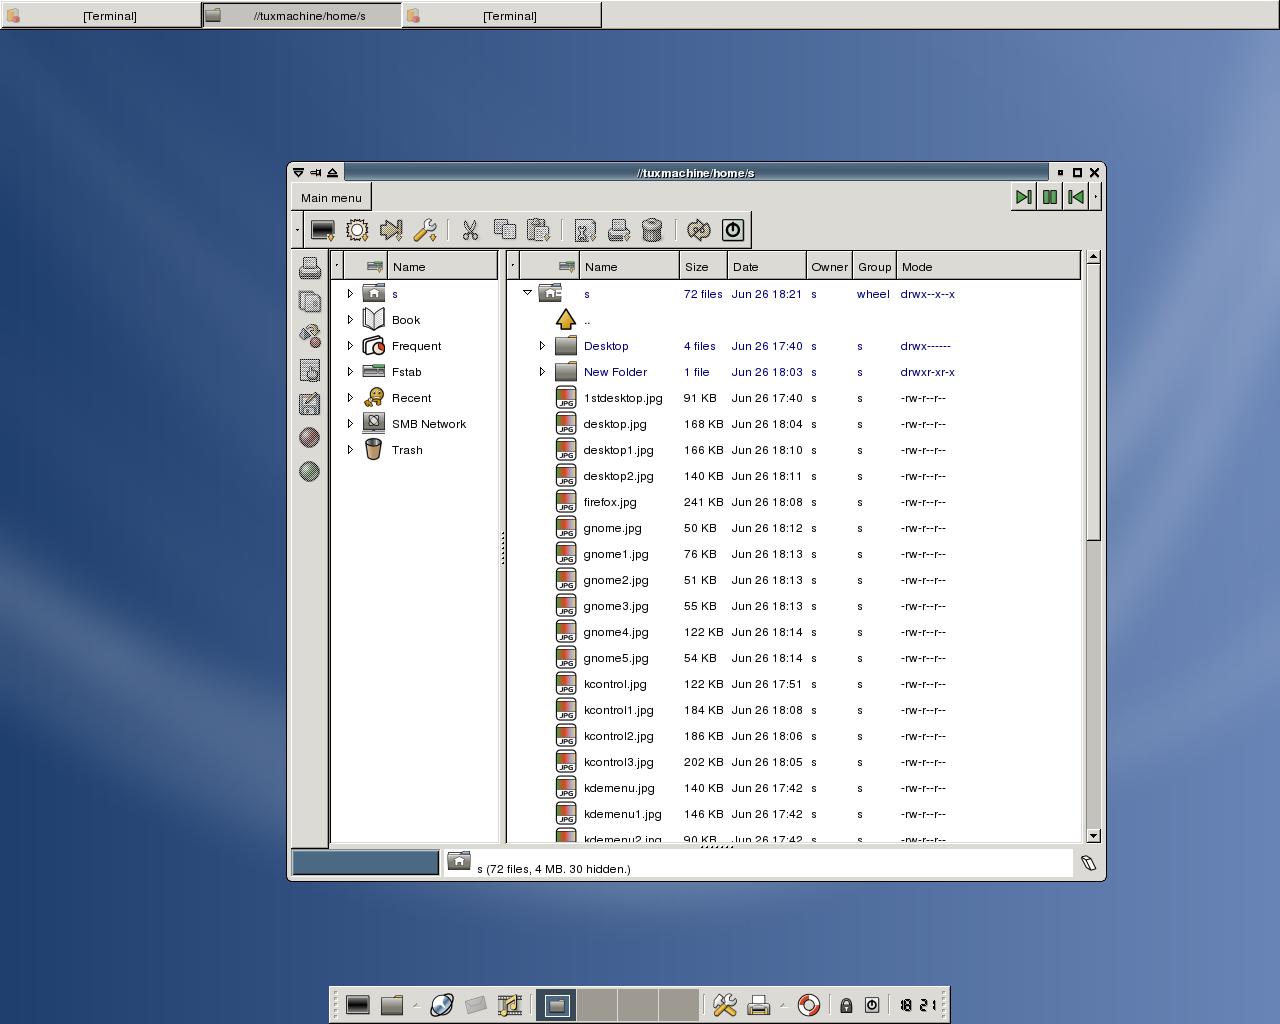Click the gear icon in file manager toolbar
This screenshot has width=1280, height=1024.
(x=357, y=230)
